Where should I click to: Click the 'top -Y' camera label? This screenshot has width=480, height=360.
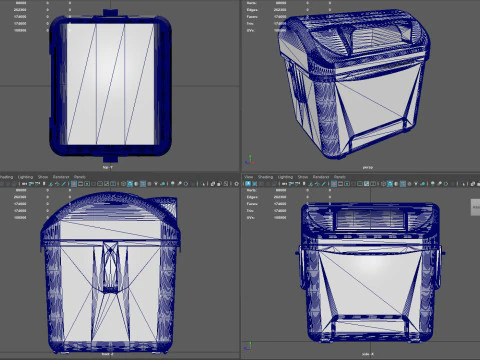click(x=107, y=167)
